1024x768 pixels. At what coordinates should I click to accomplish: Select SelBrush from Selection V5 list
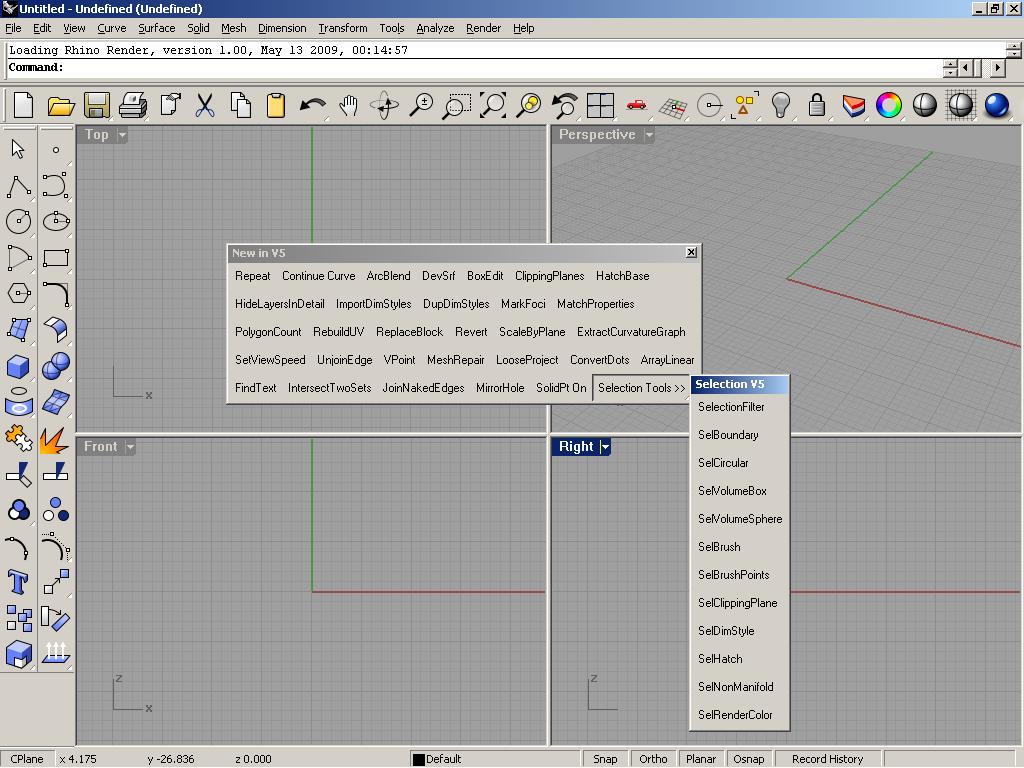point(719,547)
